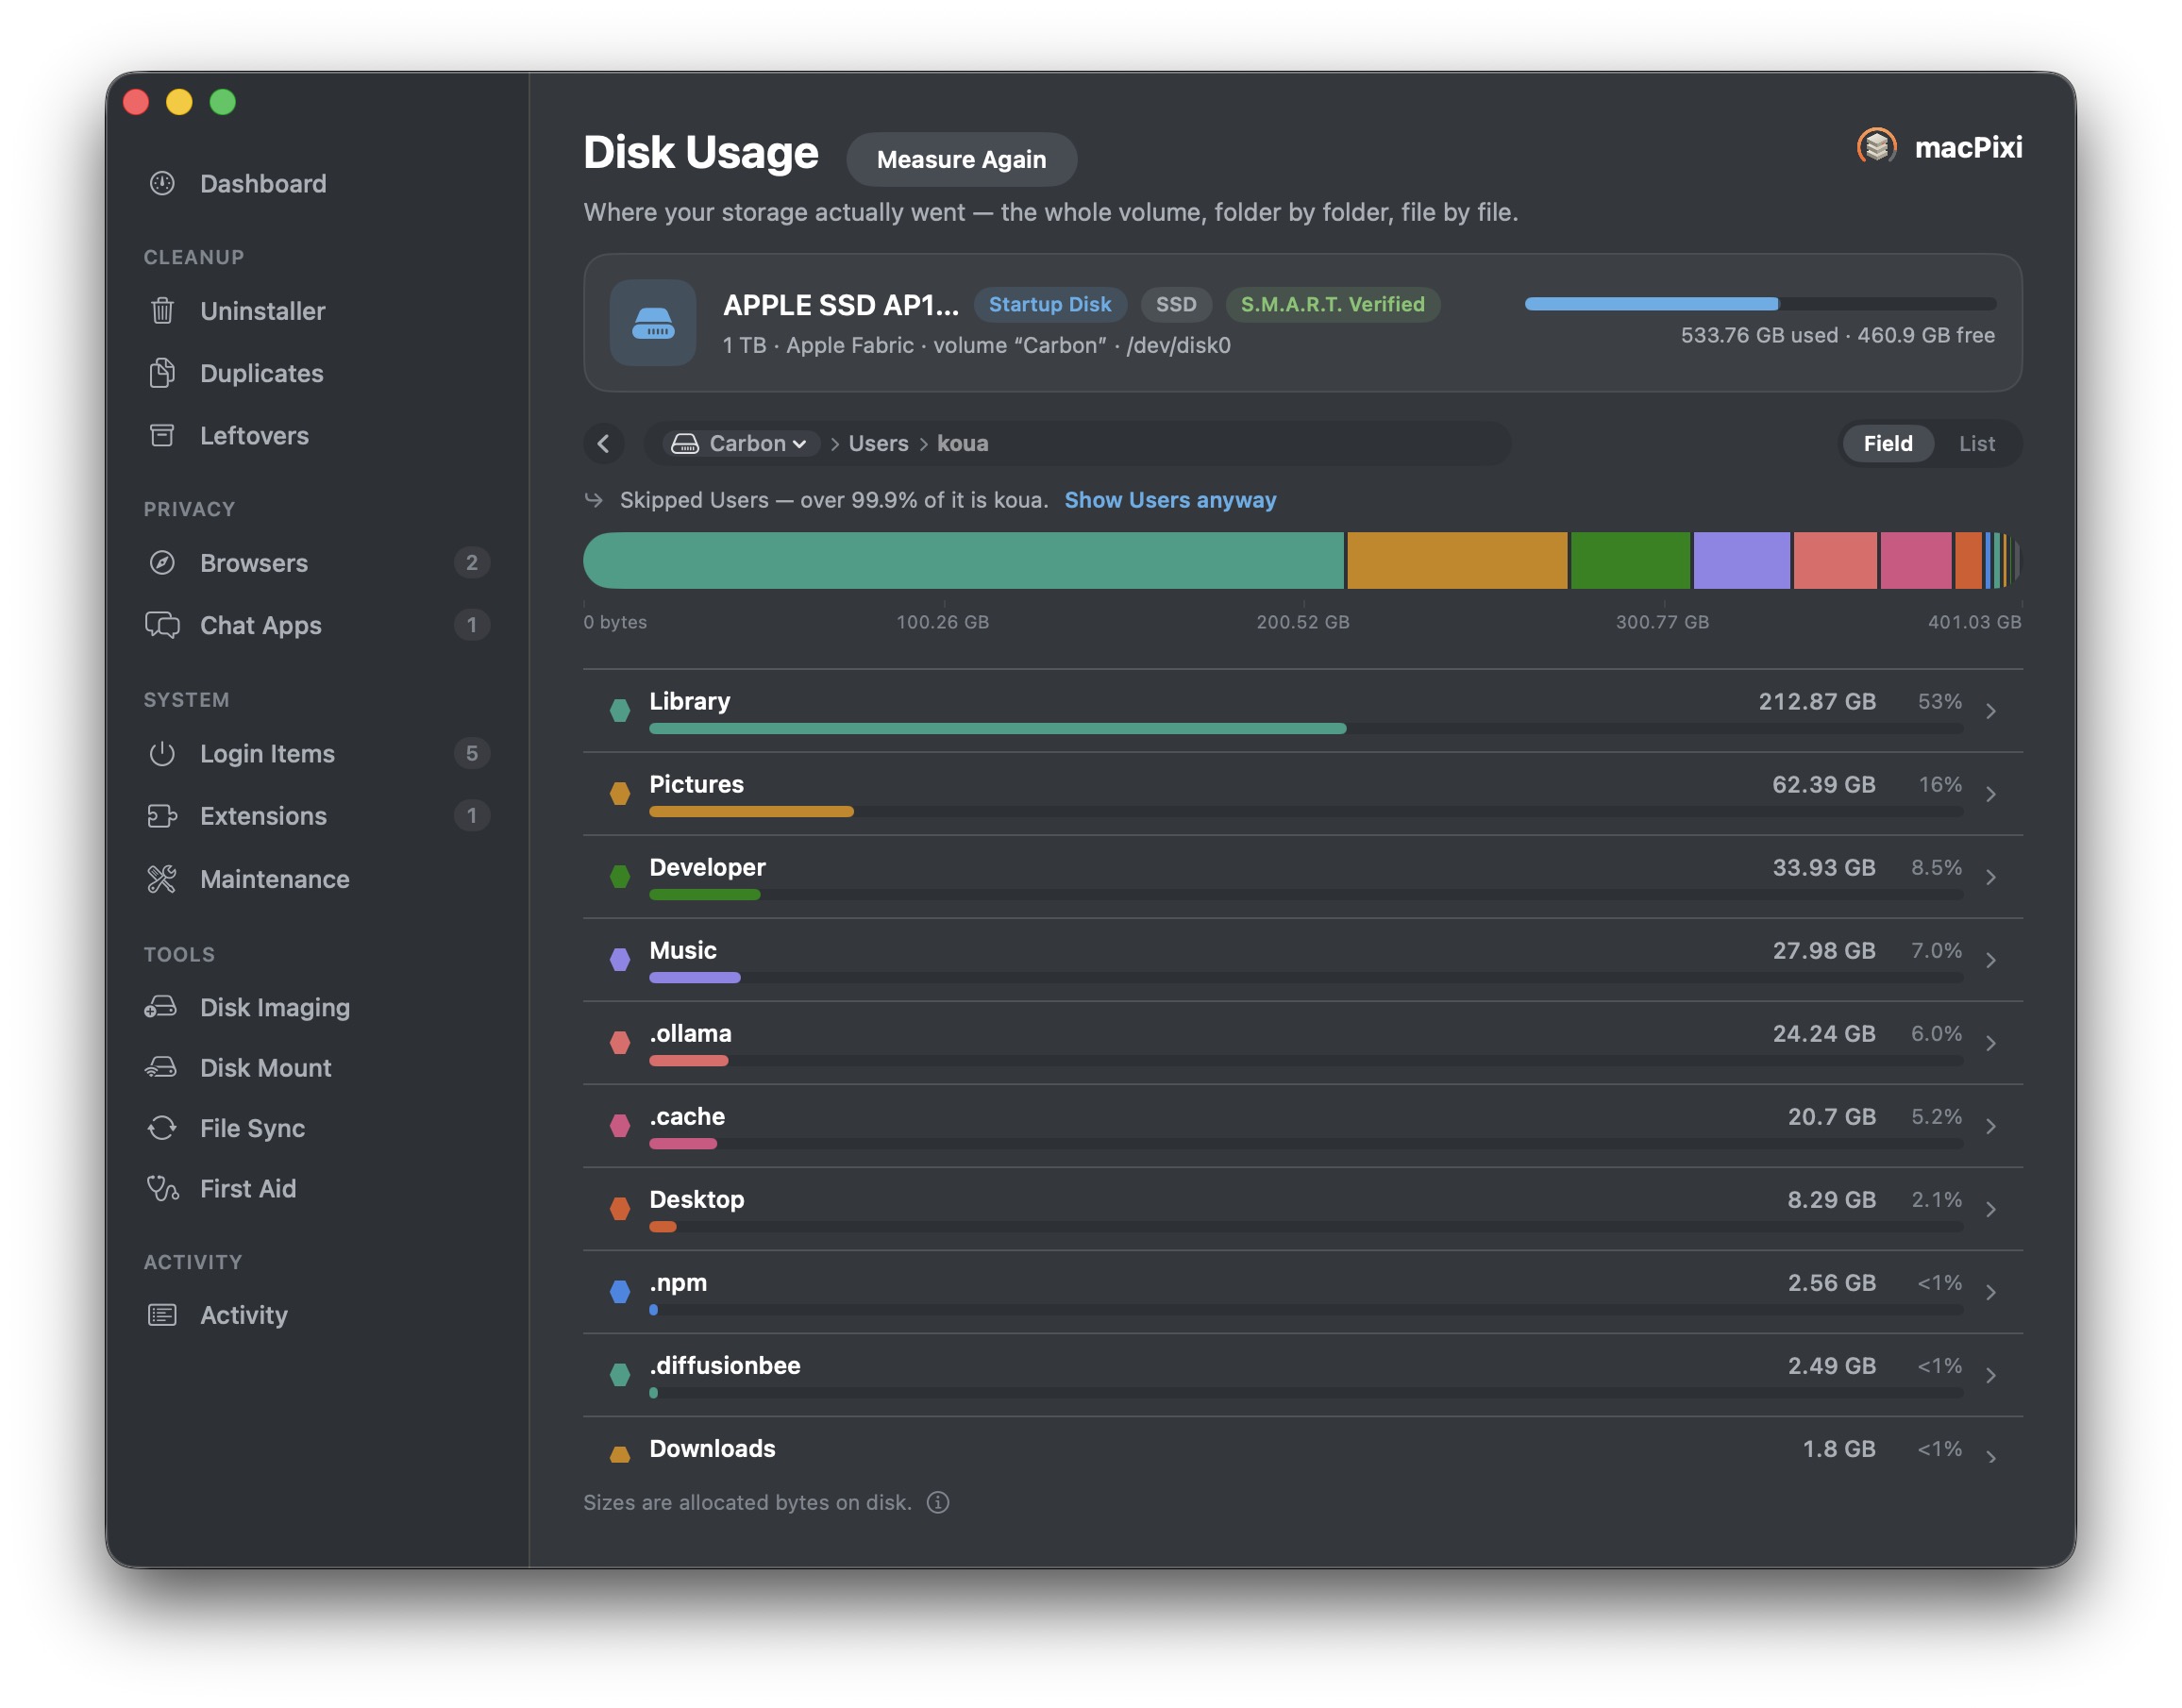Click the S.M.A.R.T. Verified badge
Image resolution: width=2182 pixels, height=1708 pixels.
pyautogui.click(x=1332, y=304)
